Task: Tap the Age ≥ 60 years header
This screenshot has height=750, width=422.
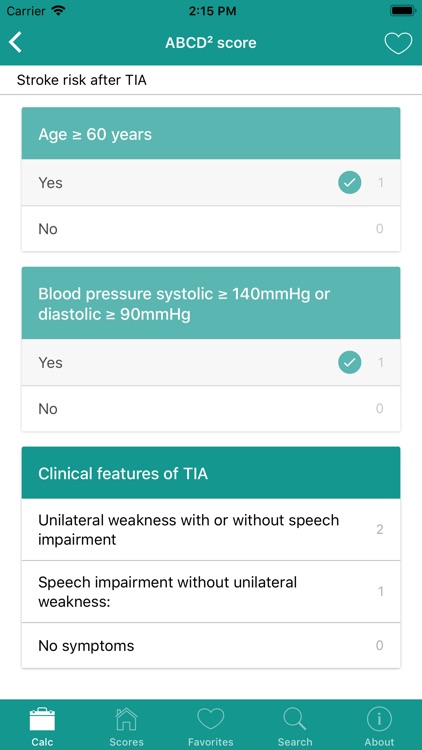Action: [211, 133]
